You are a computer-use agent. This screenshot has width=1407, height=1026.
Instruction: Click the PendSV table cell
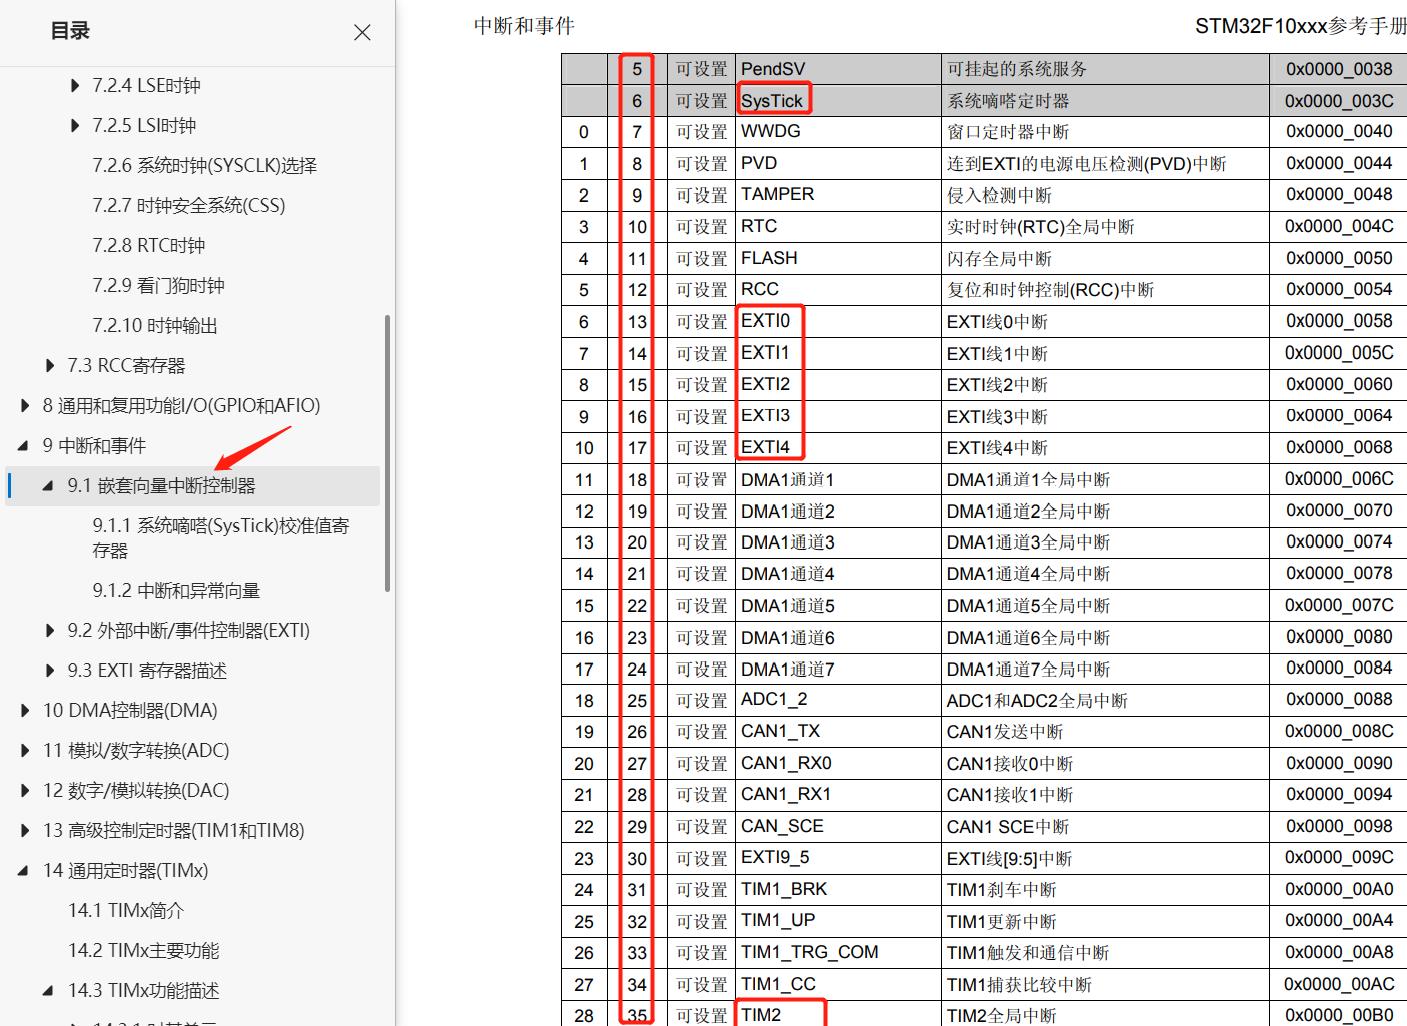point(838,69)
